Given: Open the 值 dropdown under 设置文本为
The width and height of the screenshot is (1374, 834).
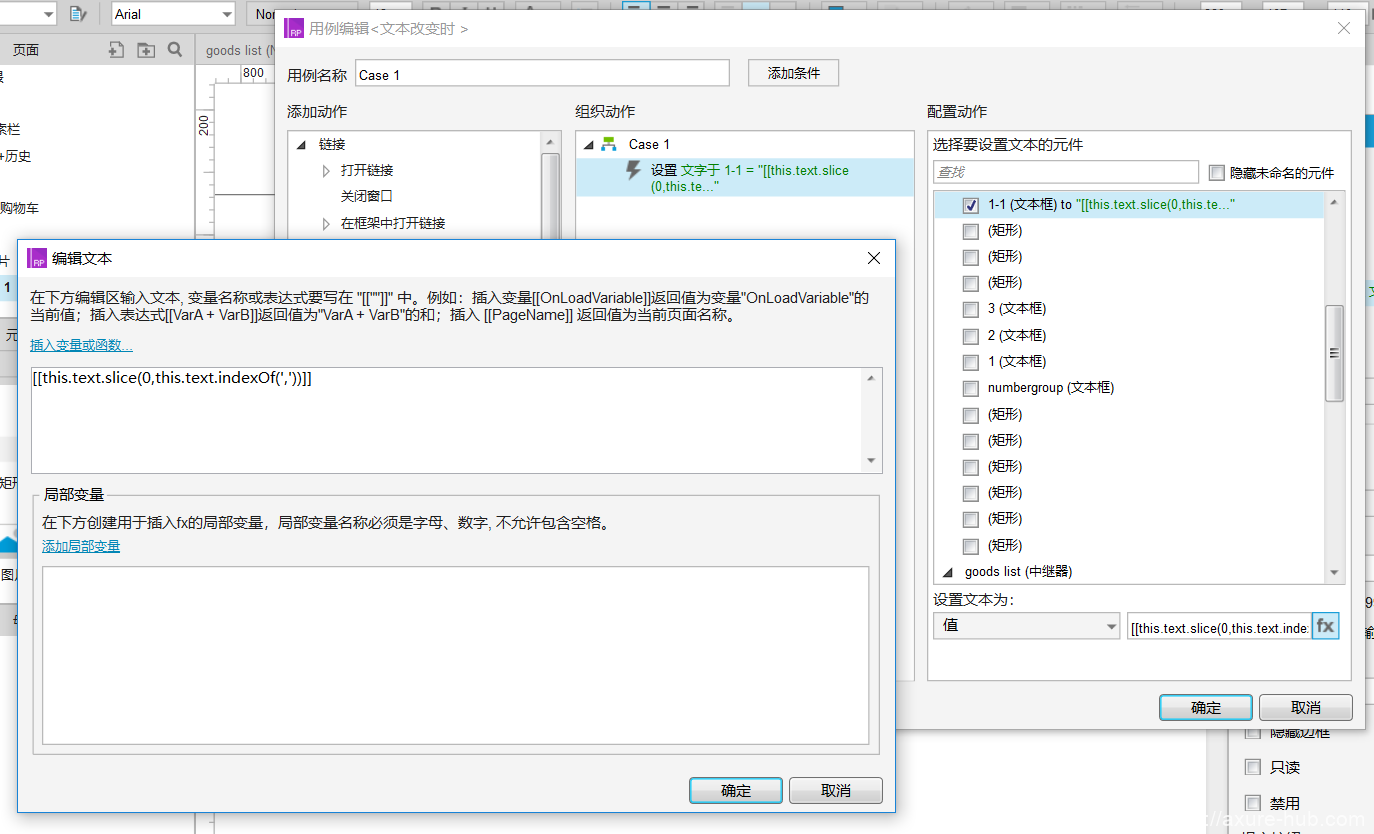Looking at the screenshot, I should [x=1026, y=626].
